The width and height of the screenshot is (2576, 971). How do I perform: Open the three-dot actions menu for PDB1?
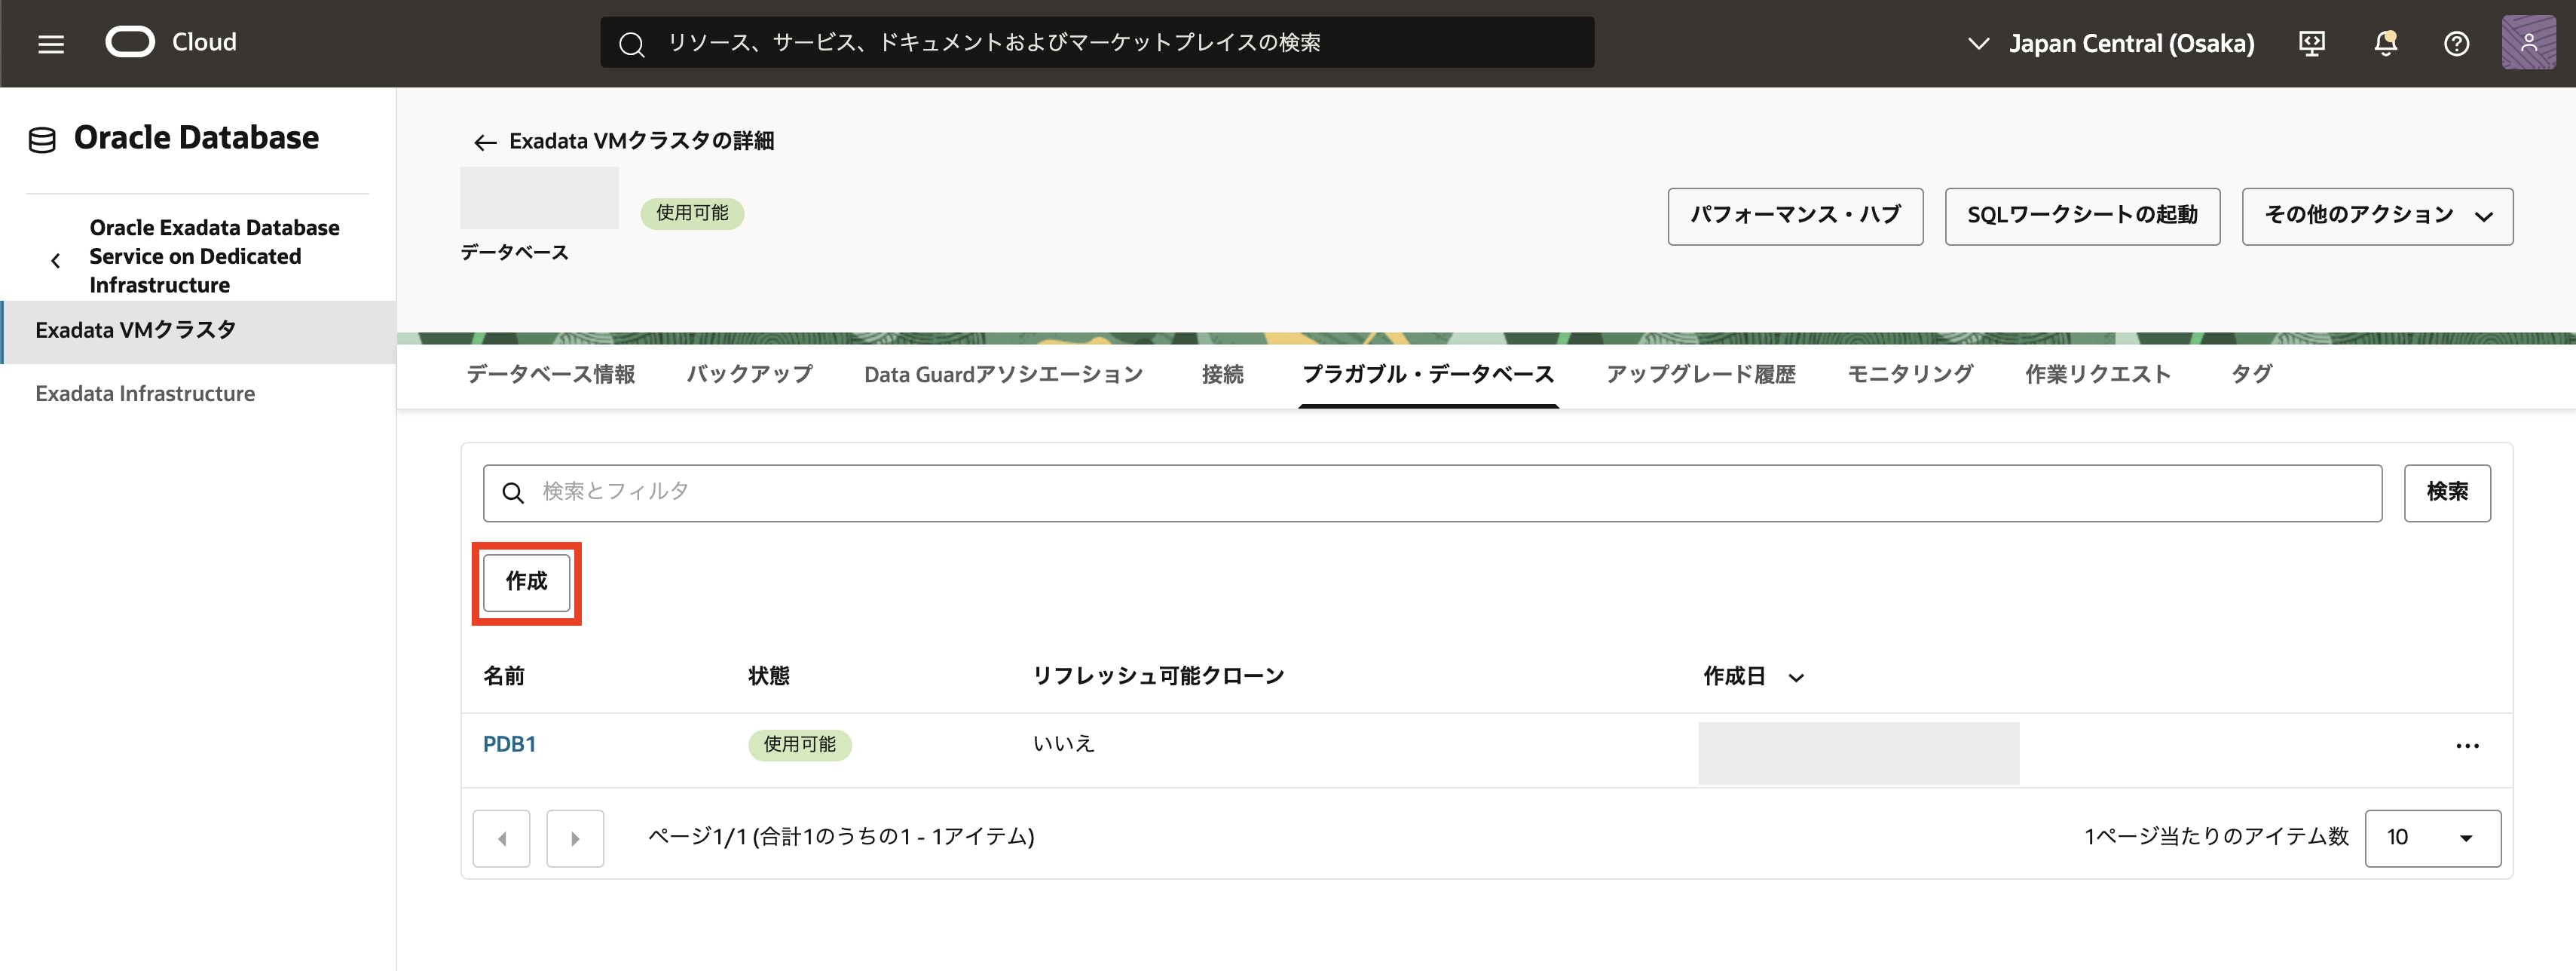coord(2467,746)
